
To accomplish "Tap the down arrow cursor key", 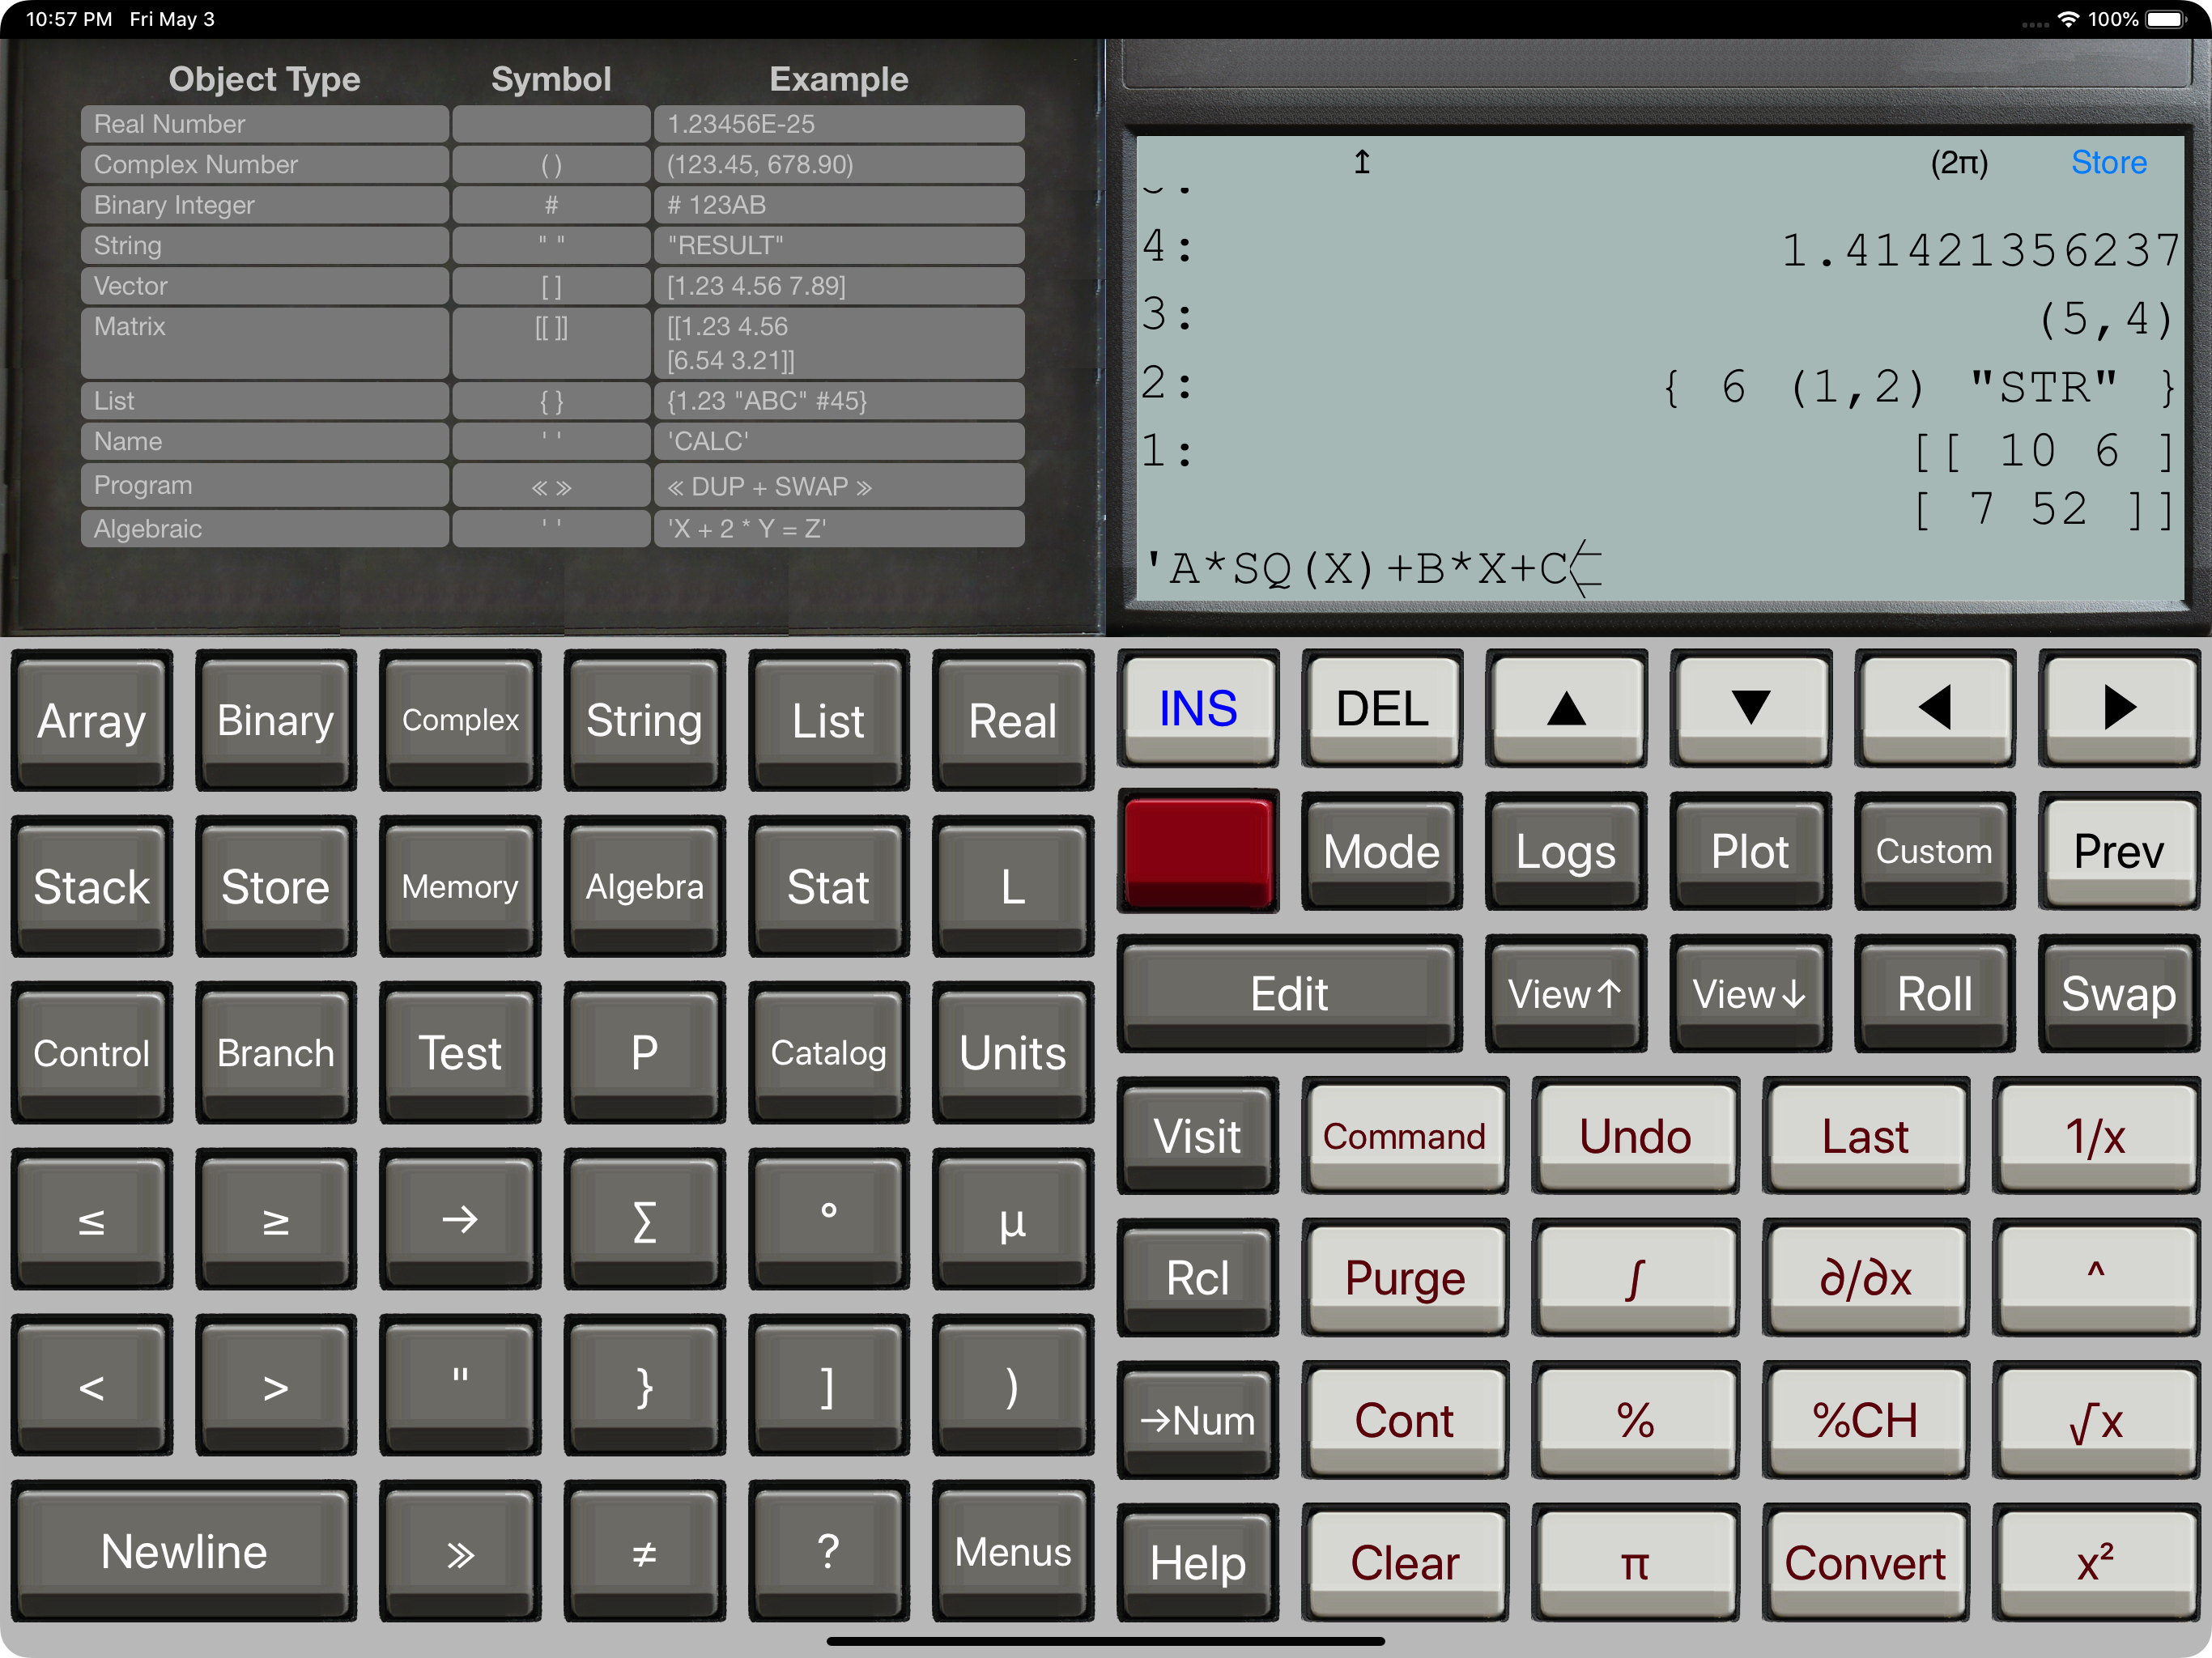I will tap(1750, 708).
